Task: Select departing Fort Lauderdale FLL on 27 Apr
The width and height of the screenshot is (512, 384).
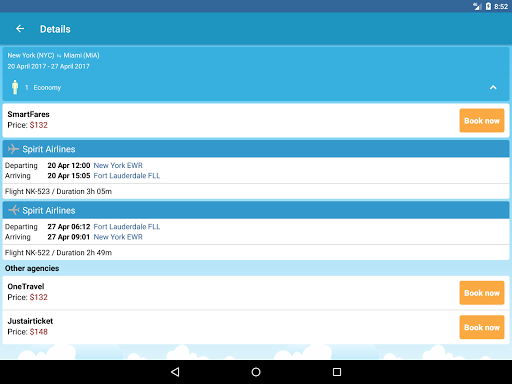Action: pos(127,227)
